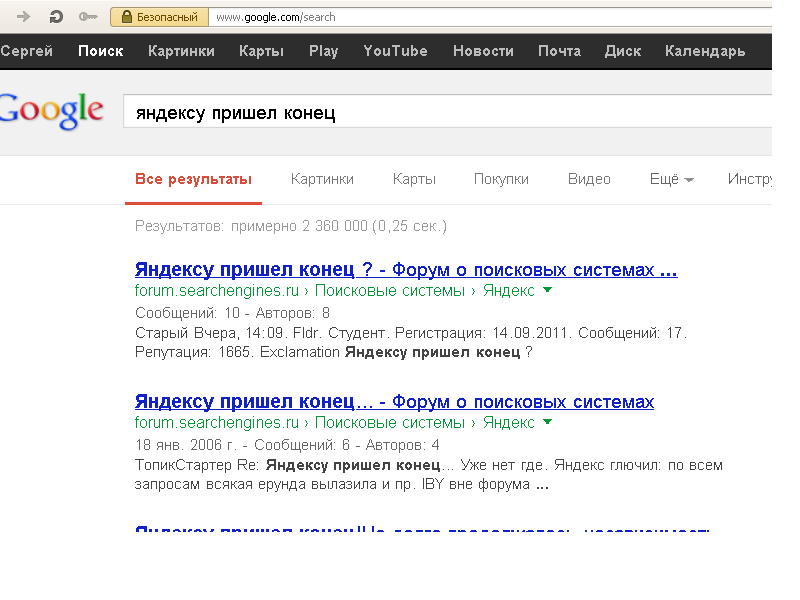Expand green arrow next to second result's URL
Viewport: 800px width, 600px height.
pyautogui.click(x=547, y=422)
